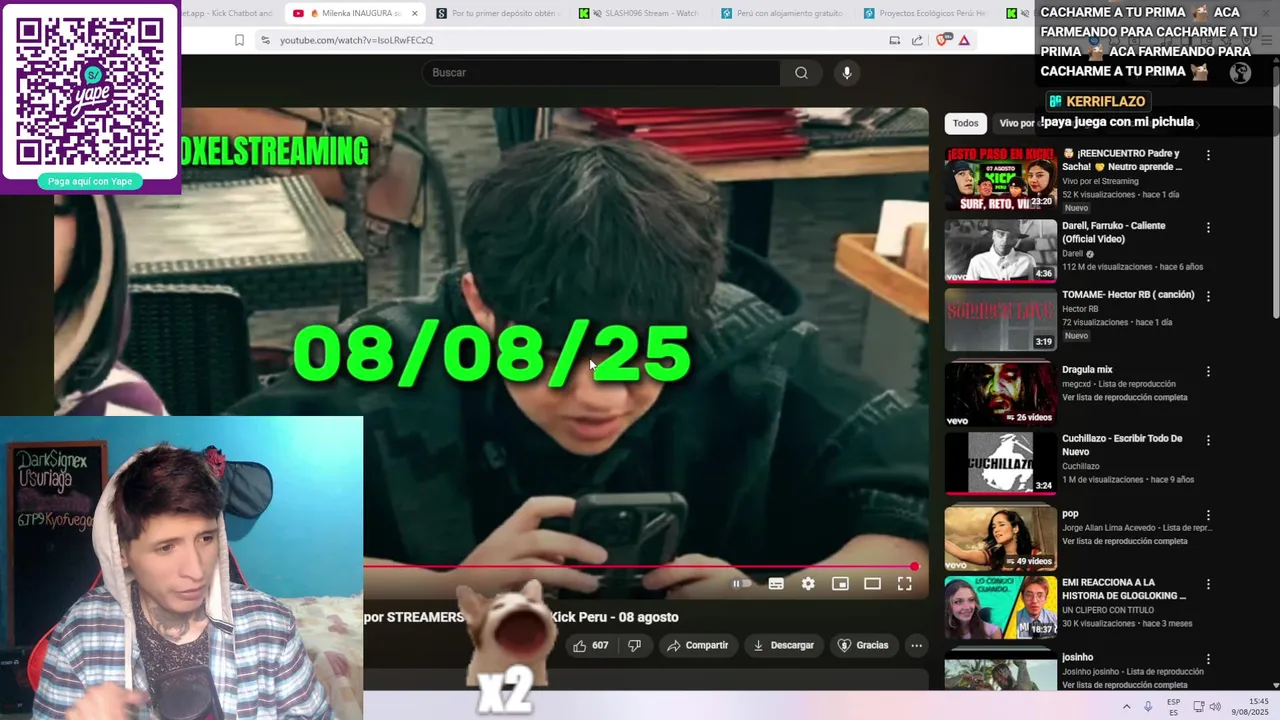Toggle subtitles/captions button in player
Image resolution: width=1280 pixels, height=720 pixels.
(x=776, y=584)
